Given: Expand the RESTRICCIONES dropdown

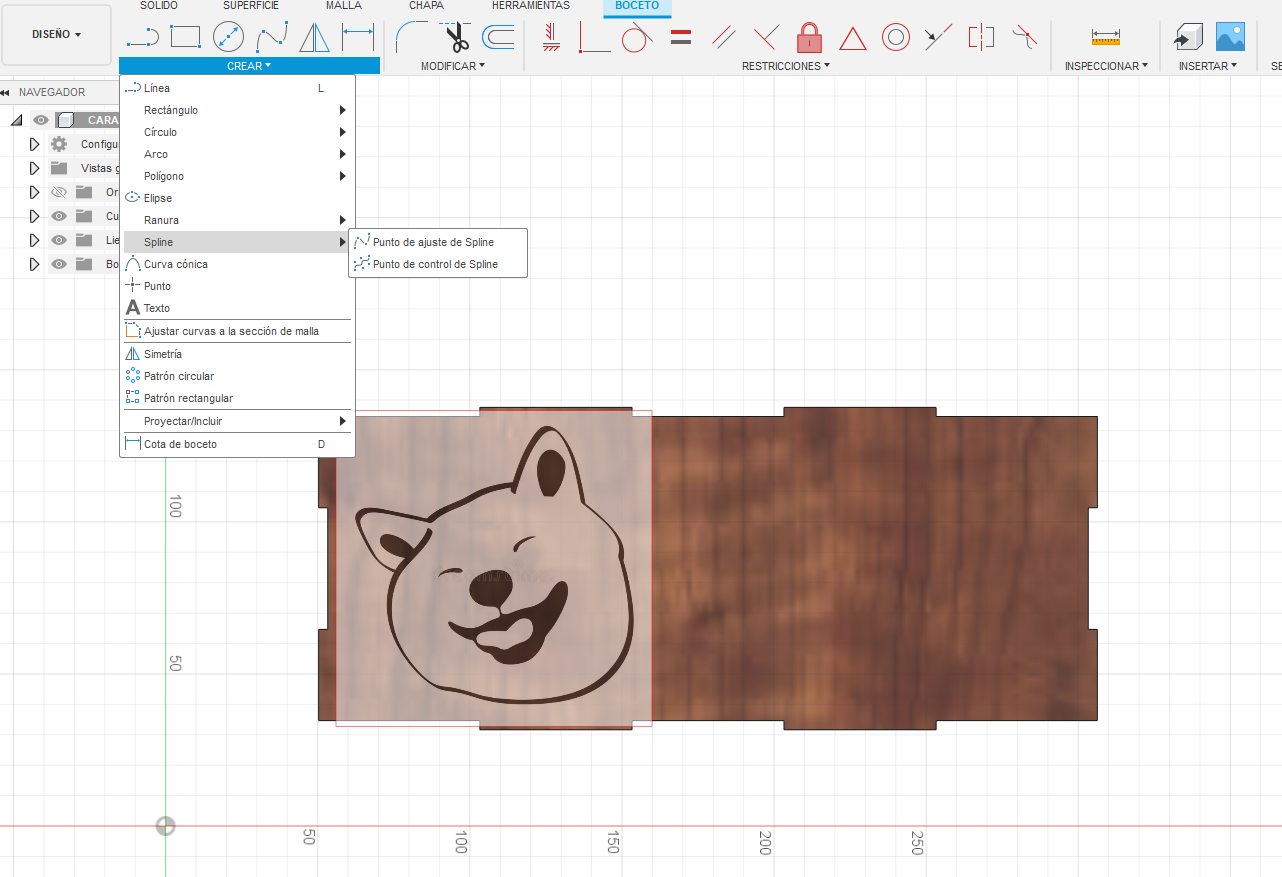Looking at the screenshot, I should coord(786,66).
